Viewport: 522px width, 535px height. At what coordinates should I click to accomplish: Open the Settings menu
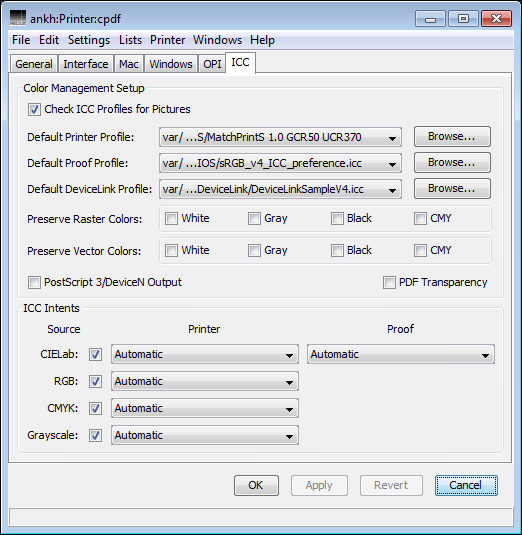pyautogui.click(x=89, y=40)
